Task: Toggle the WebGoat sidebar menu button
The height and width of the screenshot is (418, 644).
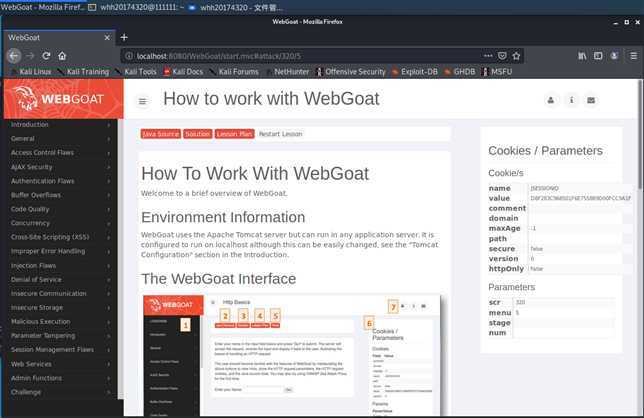Action: tap(143, 101)
